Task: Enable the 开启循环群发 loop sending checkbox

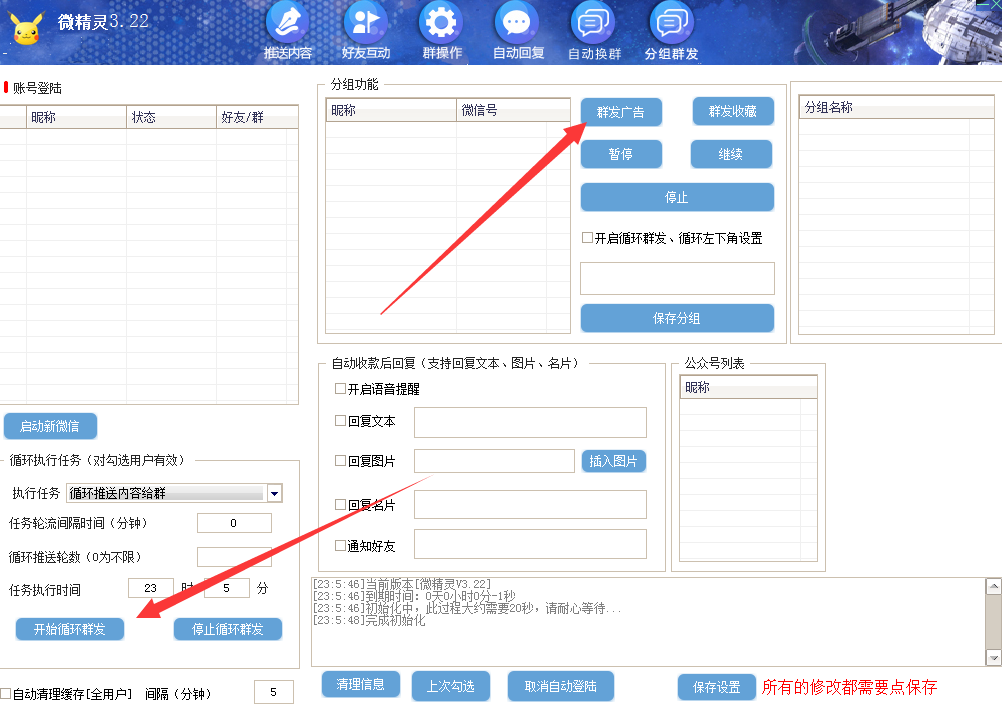Action: click(585, 237)
